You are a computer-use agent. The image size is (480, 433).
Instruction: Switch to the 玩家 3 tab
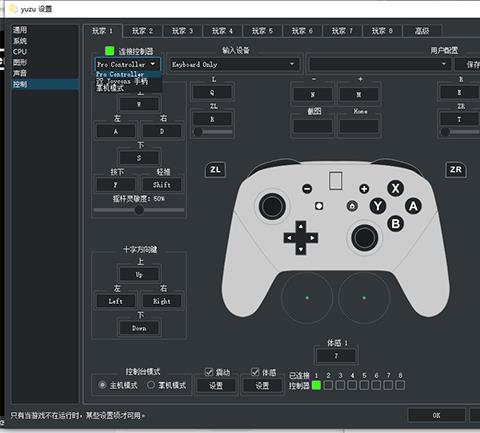(182, 31)
